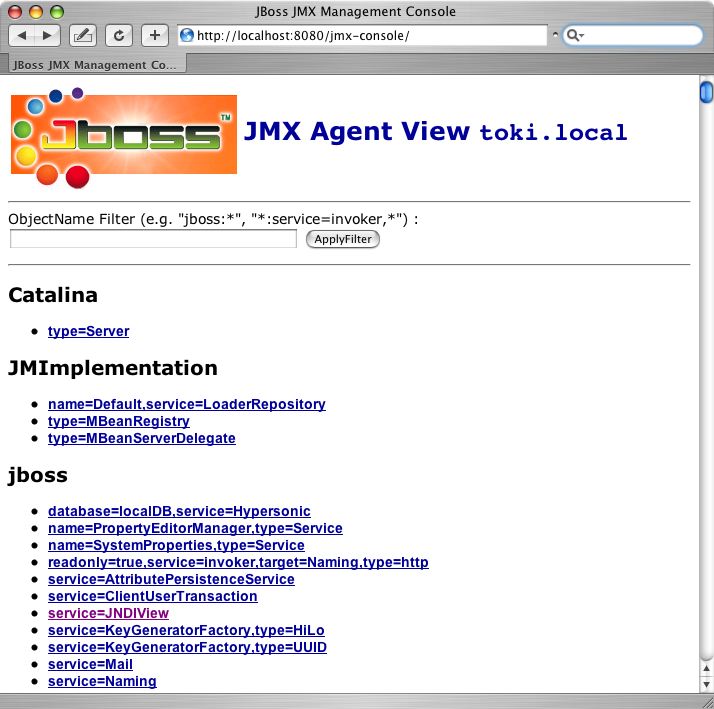Add a bookmark with the plus button

click(155, 36)
